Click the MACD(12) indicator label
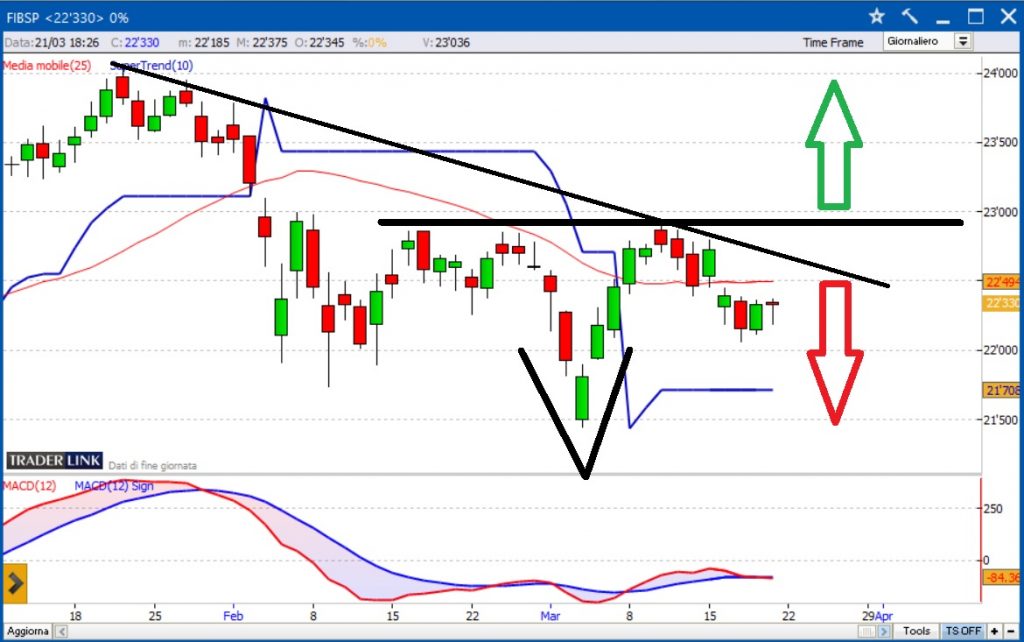The image size is (1024, 642). coord(30,486)
